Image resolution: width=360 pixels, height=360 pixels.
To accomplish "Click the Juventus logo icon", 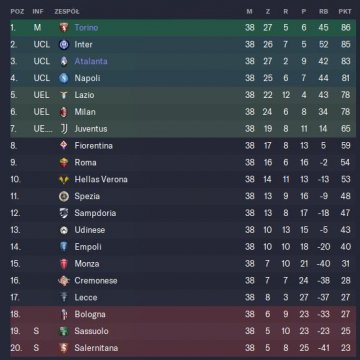I will [x=64, y=129].
